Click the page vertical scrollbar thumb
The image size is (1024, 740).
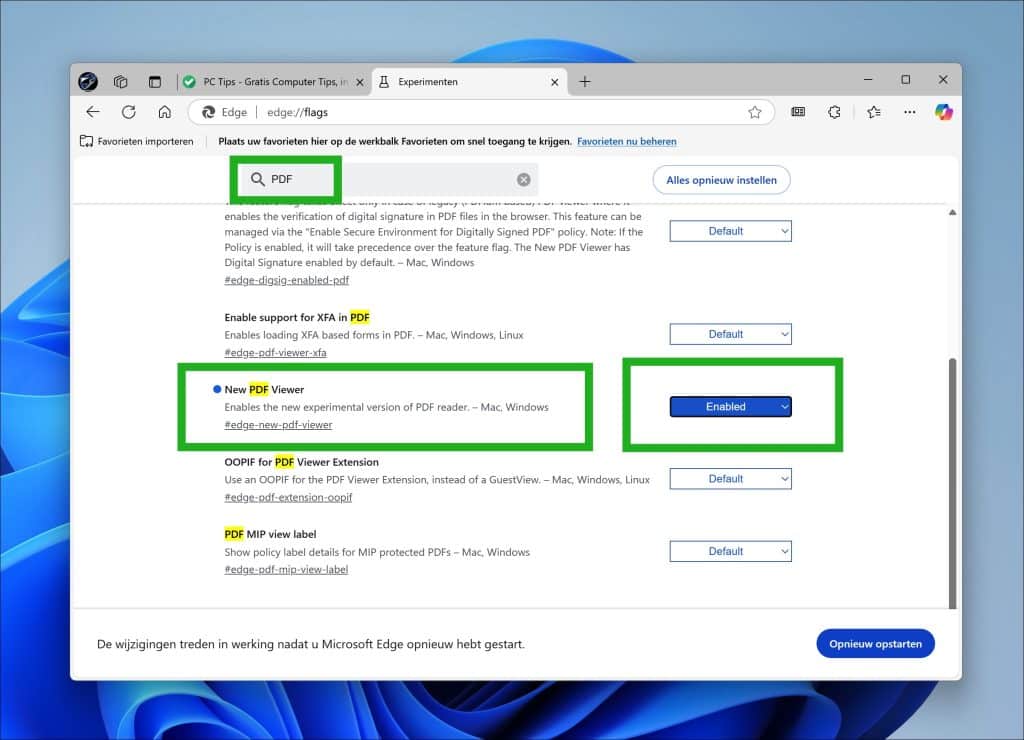[952, 483]
